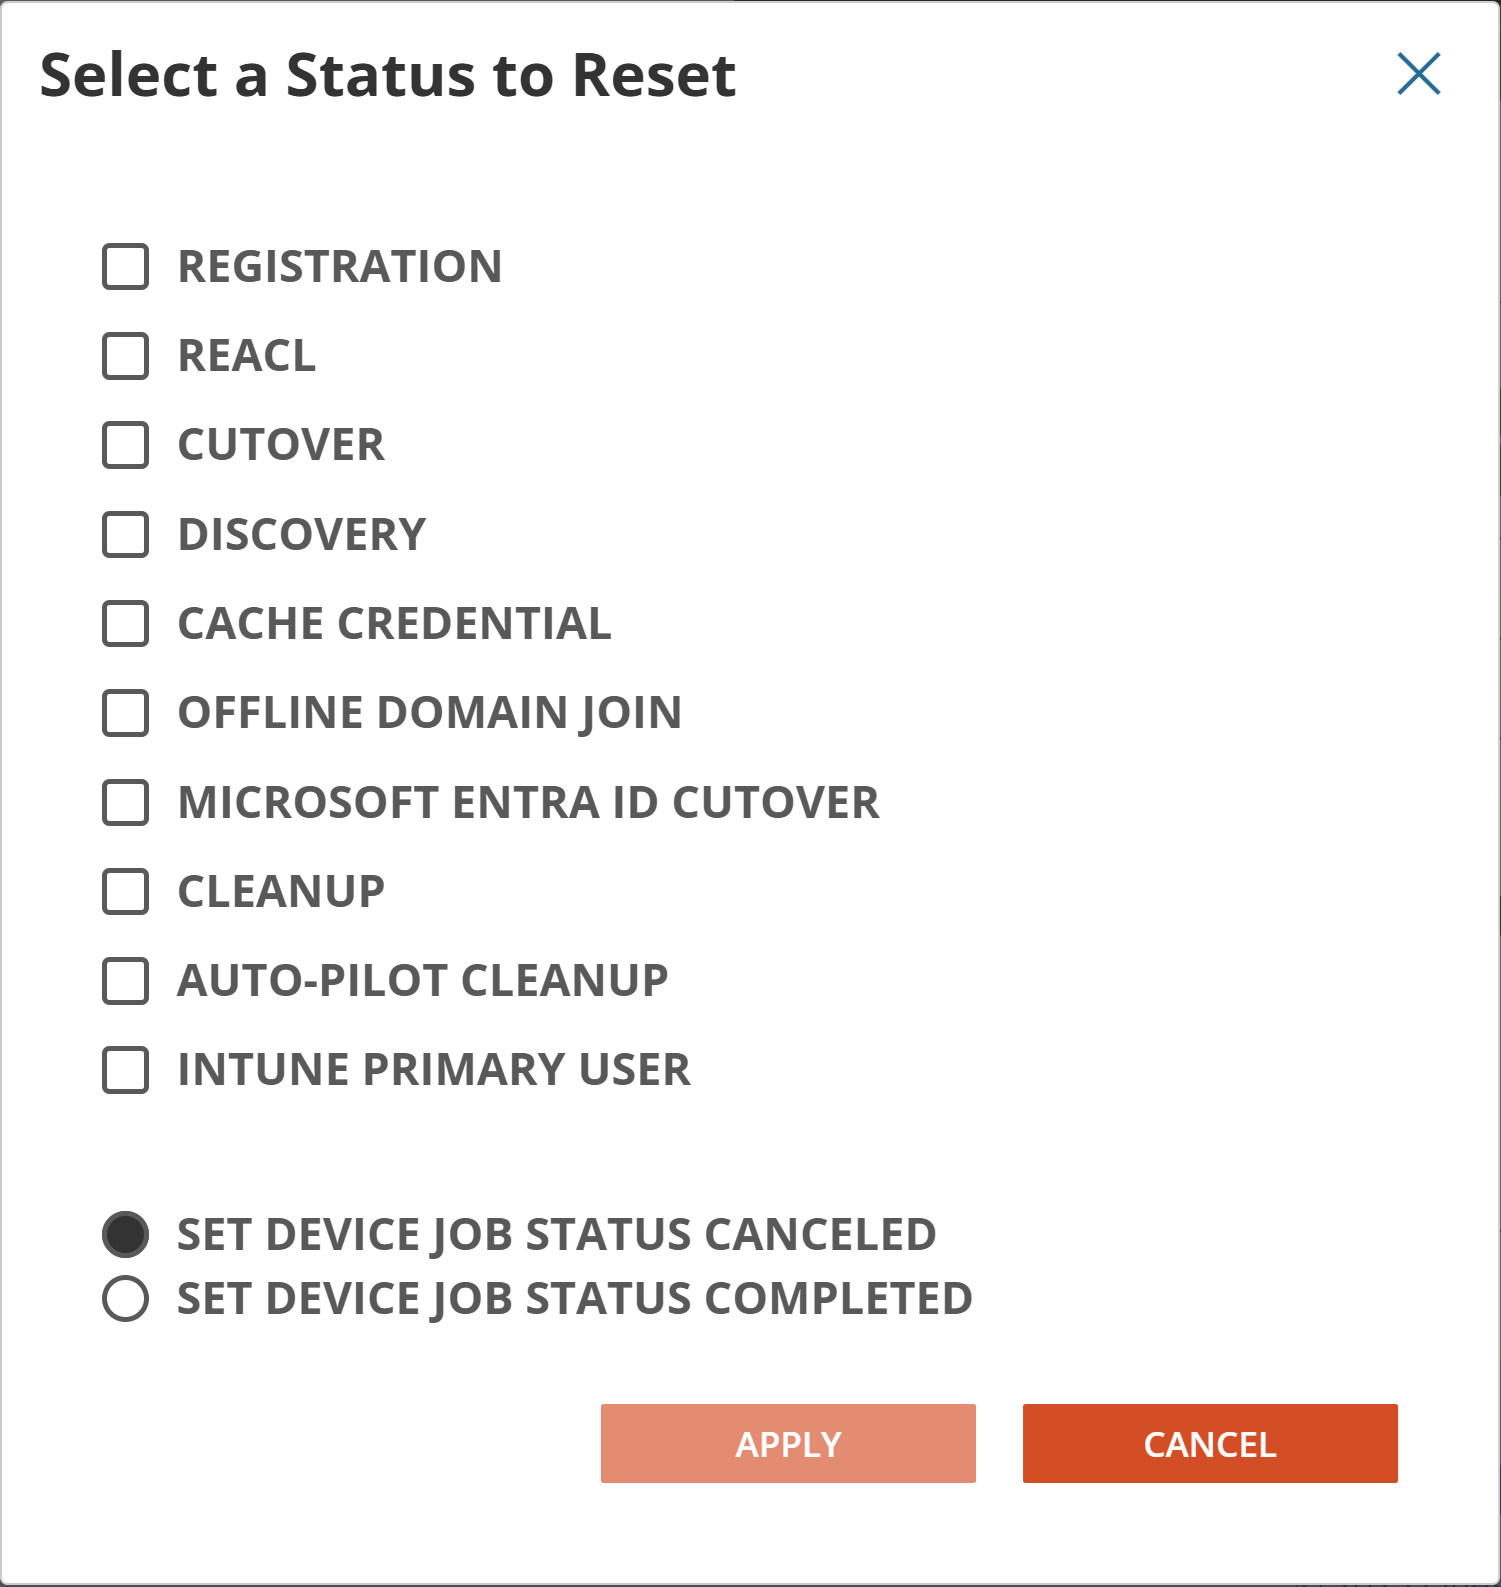Check the CUTOVER status option
Screen dimensions: 1501x1587
124,445
